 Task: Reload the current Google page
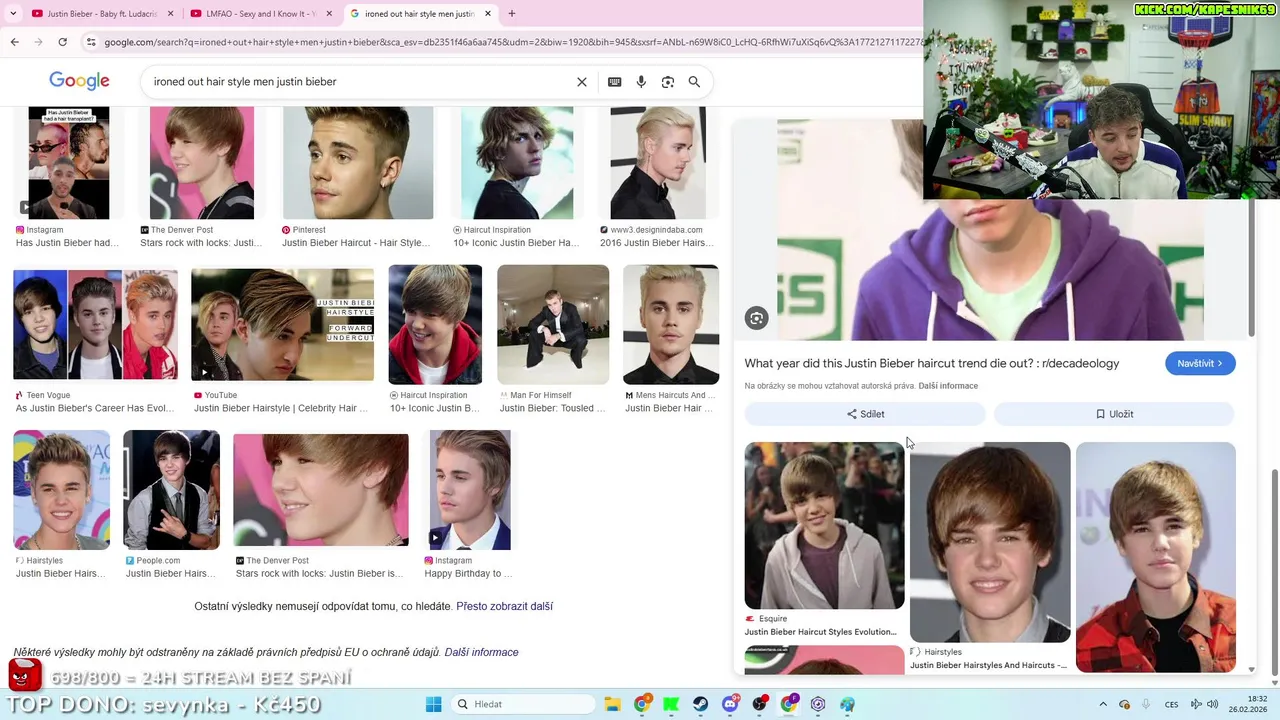pyautogui.click(x=62, y=42)
